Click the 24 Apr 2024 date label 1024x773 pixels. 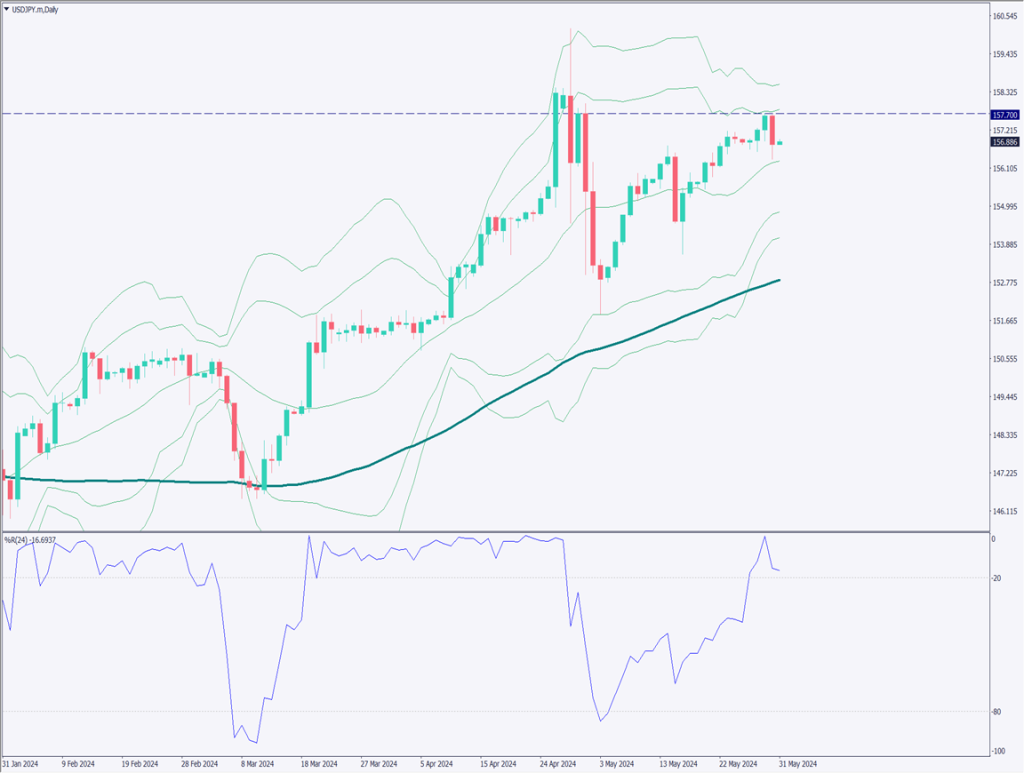click(x=555, y=764)
